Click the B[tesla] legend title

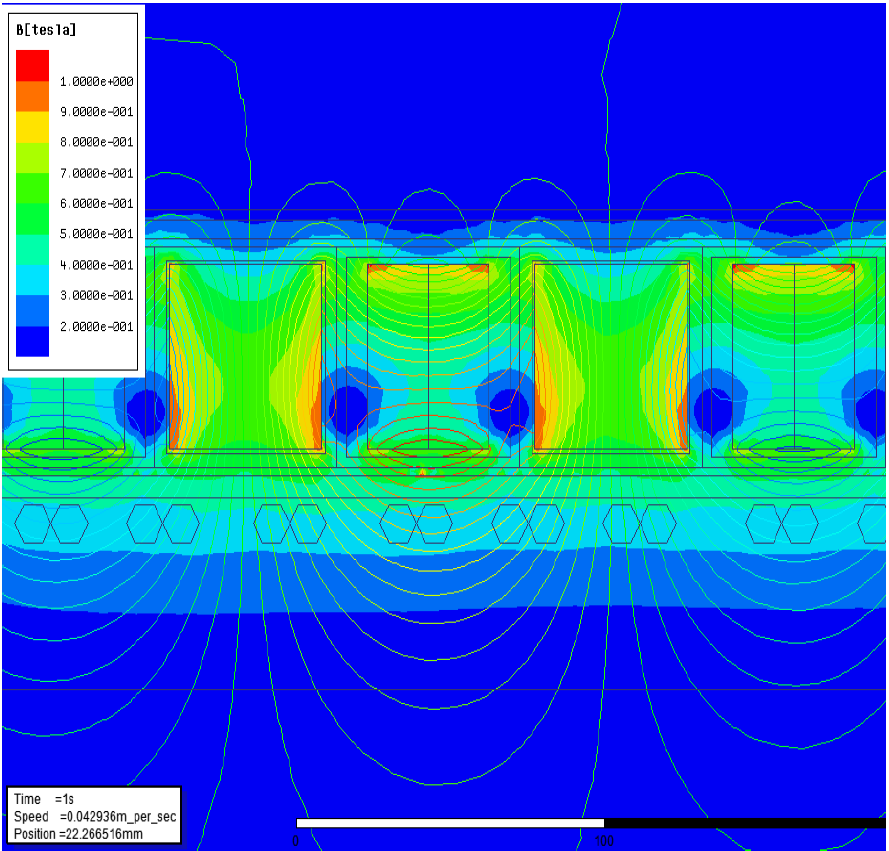pyautogui.click(x=46, y=30)
